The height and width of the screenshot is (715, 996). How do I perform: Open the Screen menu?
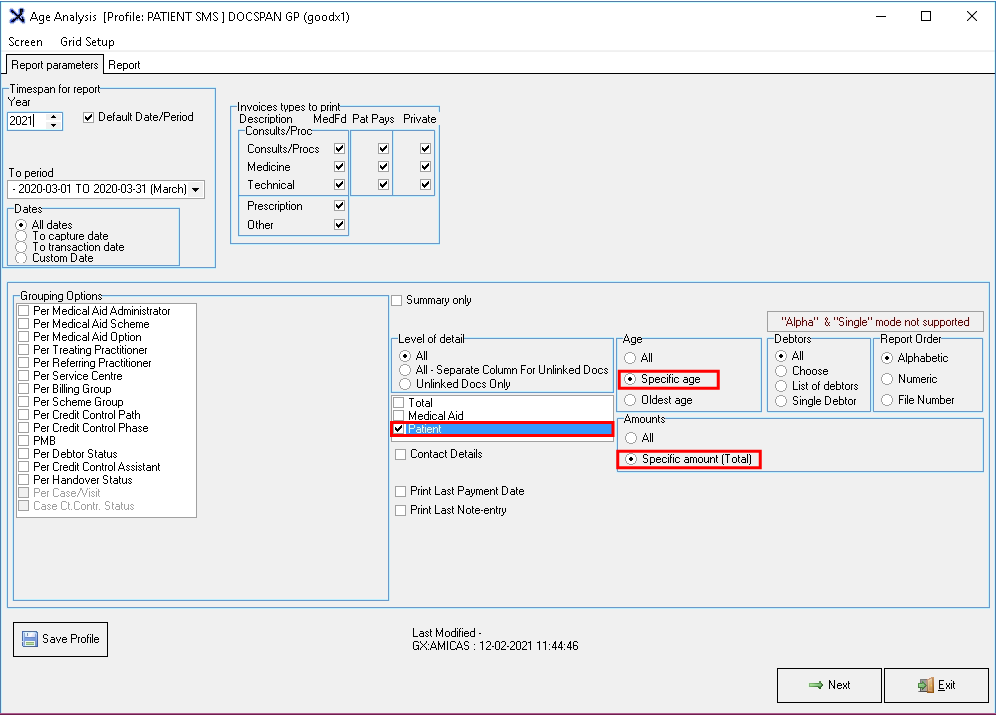[x=26, y=42]
